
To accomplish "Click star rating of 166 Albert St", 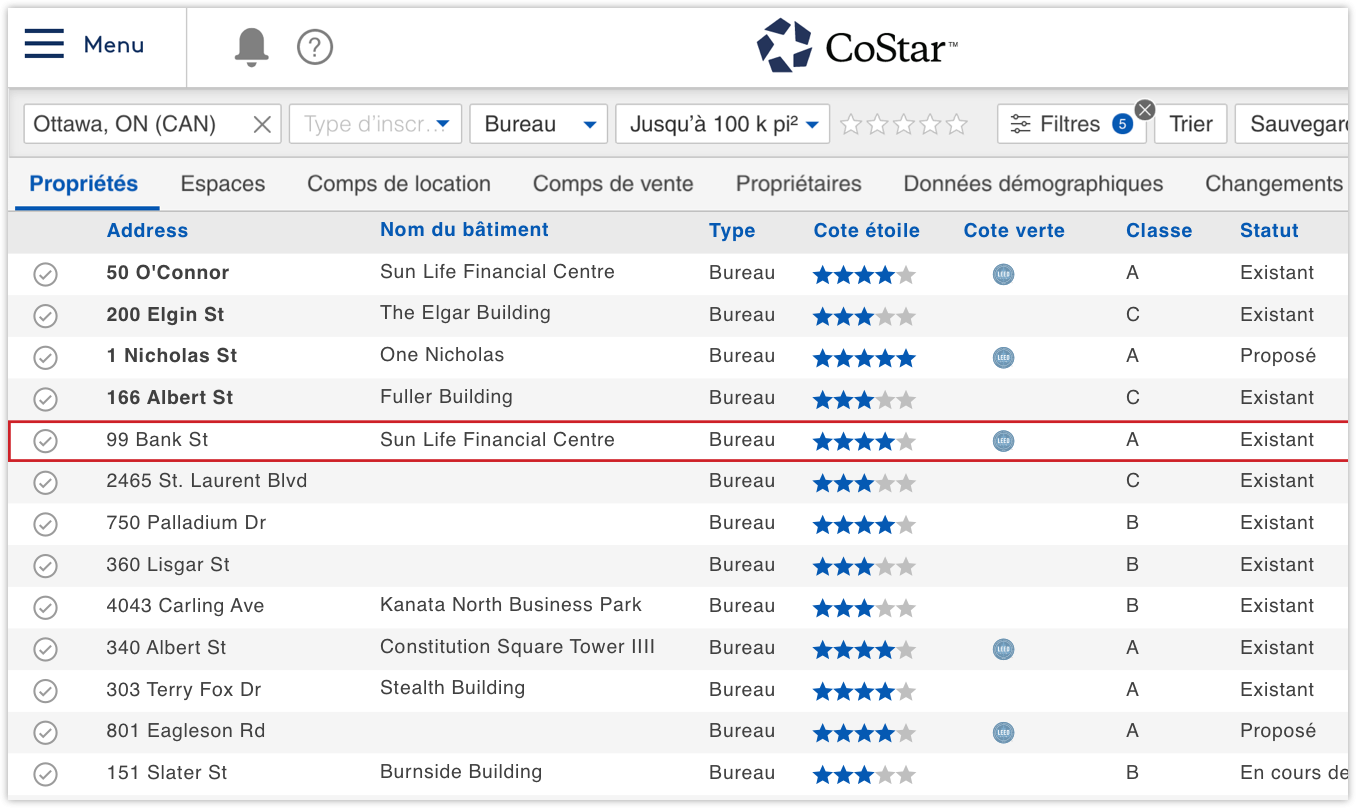I will point(864,399).
